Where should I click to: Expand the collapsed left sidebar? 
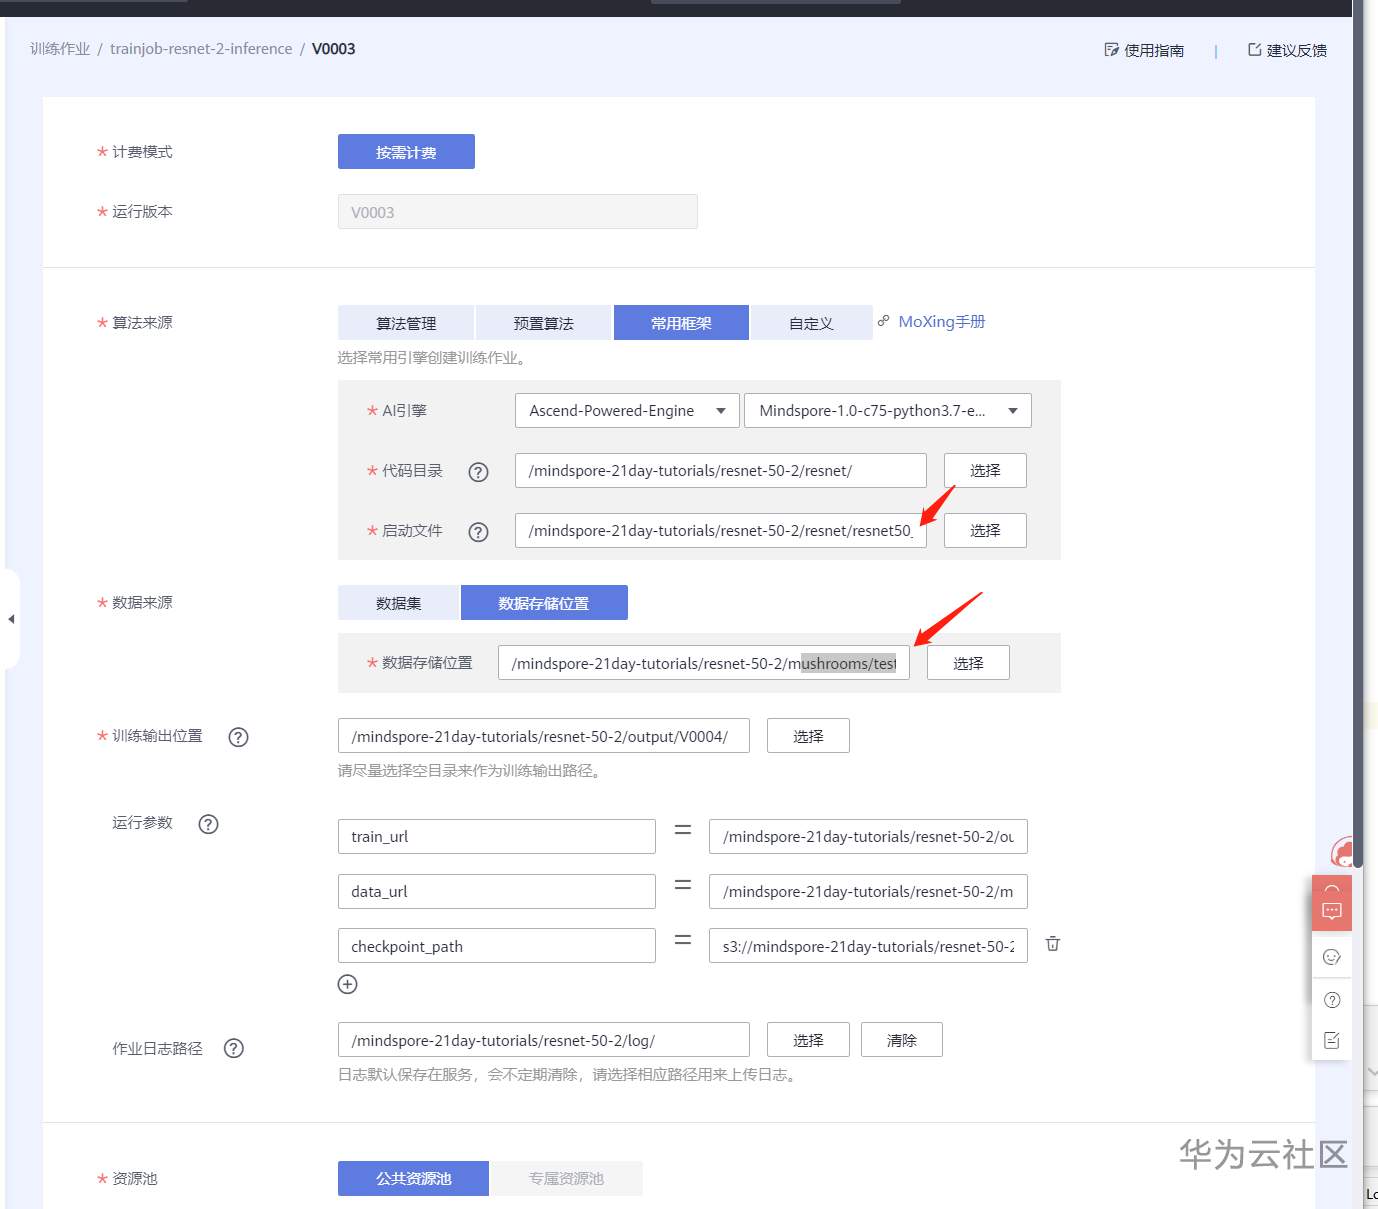[x=11, y=619]
